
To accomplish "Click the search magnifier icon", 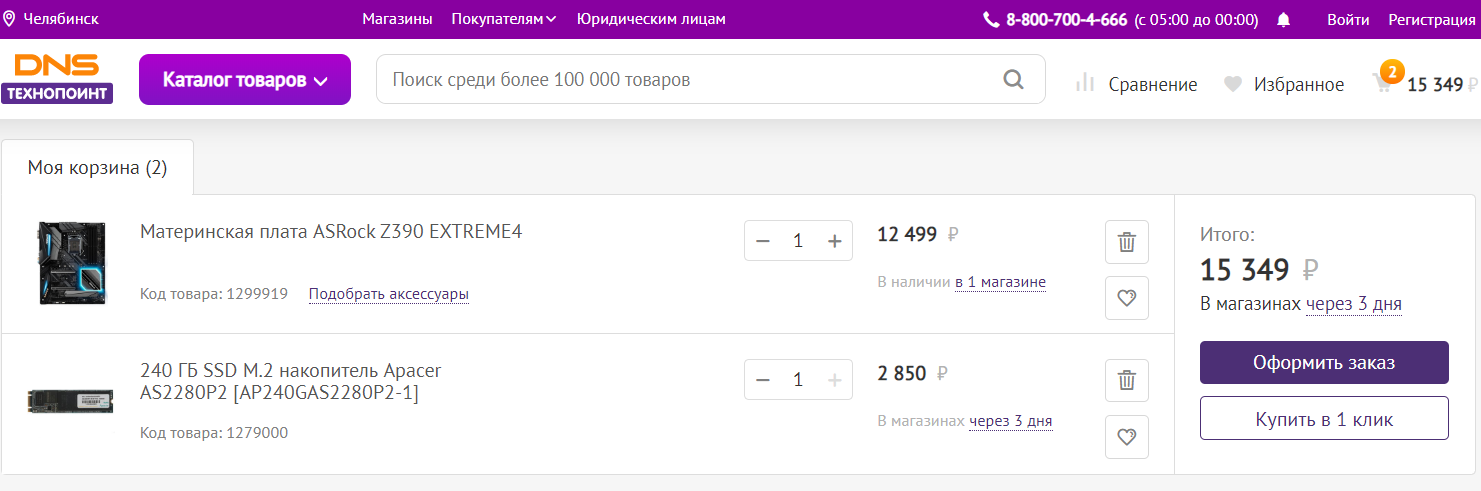I will coord(1013,80).
